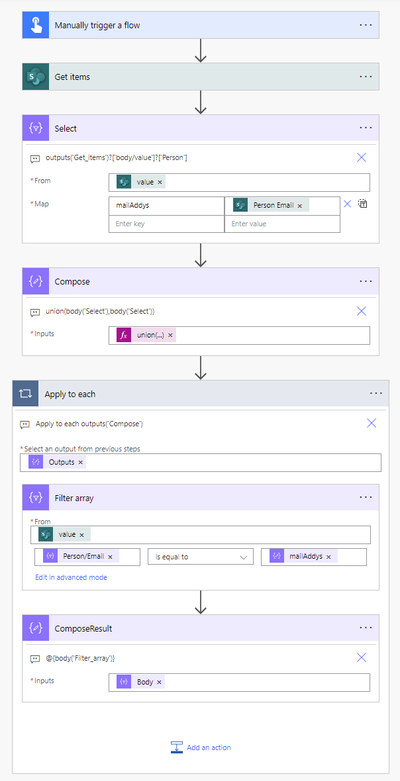Screen dimensions: 400x781
Task: Click the Filter array action icon
Action: (35, 497)
